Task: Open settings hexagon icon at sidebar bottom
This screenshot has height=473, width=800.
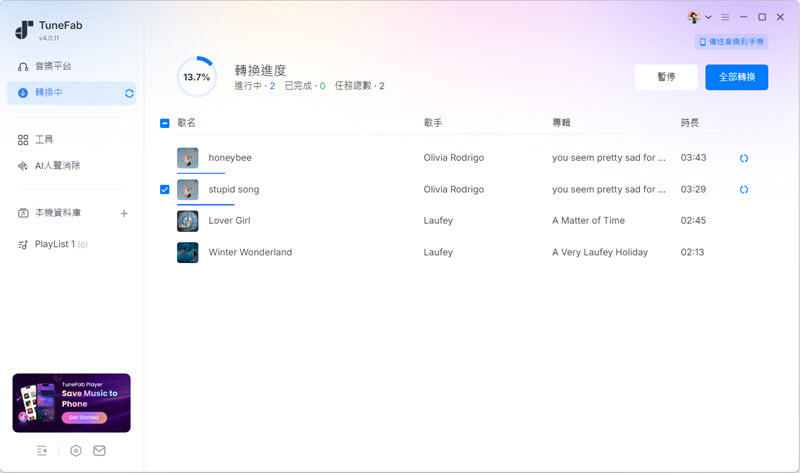Action: pos(76,451)
